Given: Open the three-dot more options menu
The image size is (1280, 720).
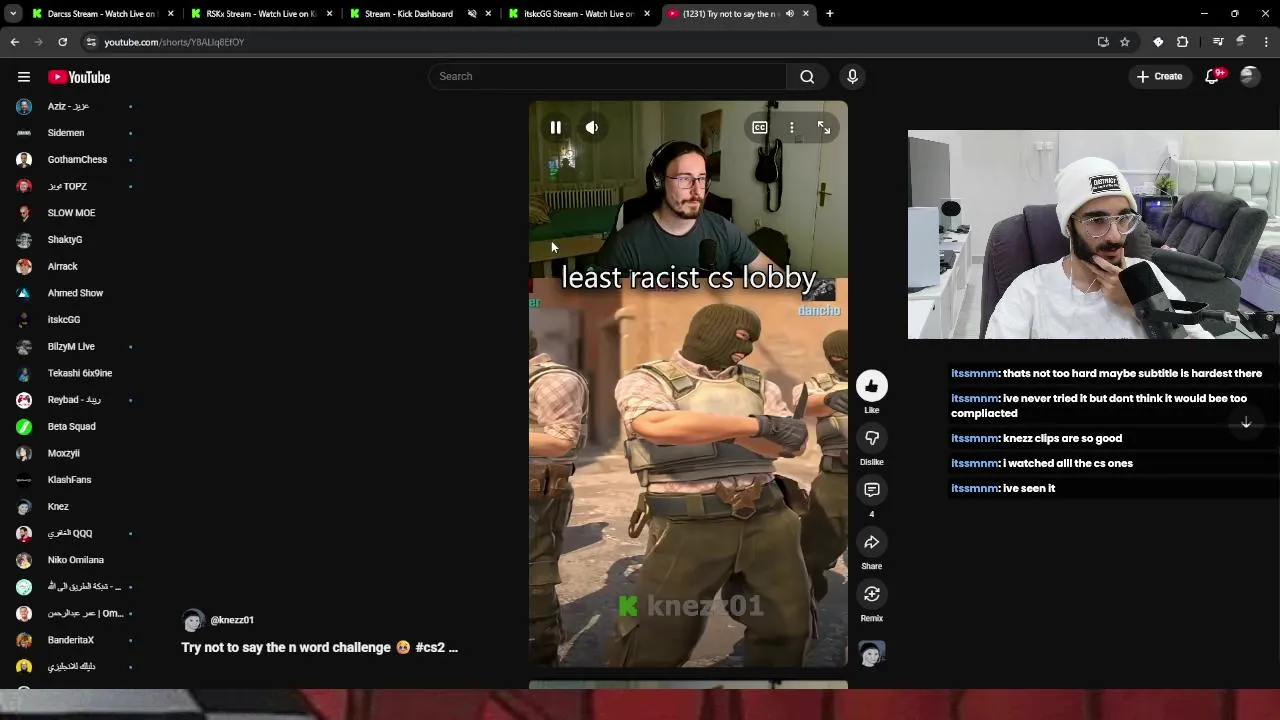Looking at the screenshot, I should pyautogui.click(x=791, y=127).
